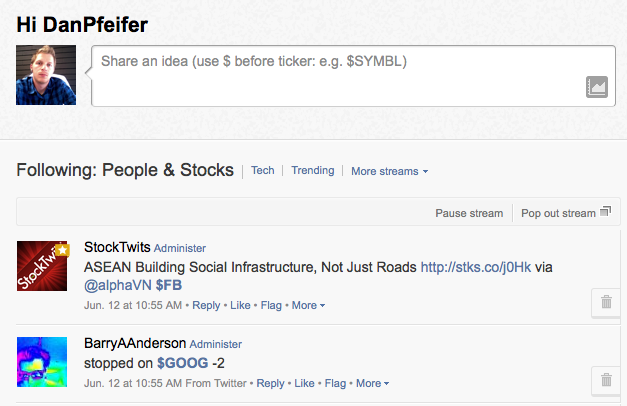The image size is (627, 406).
Task: Click the $GOOG ticker link
Action: pos(183,363)
